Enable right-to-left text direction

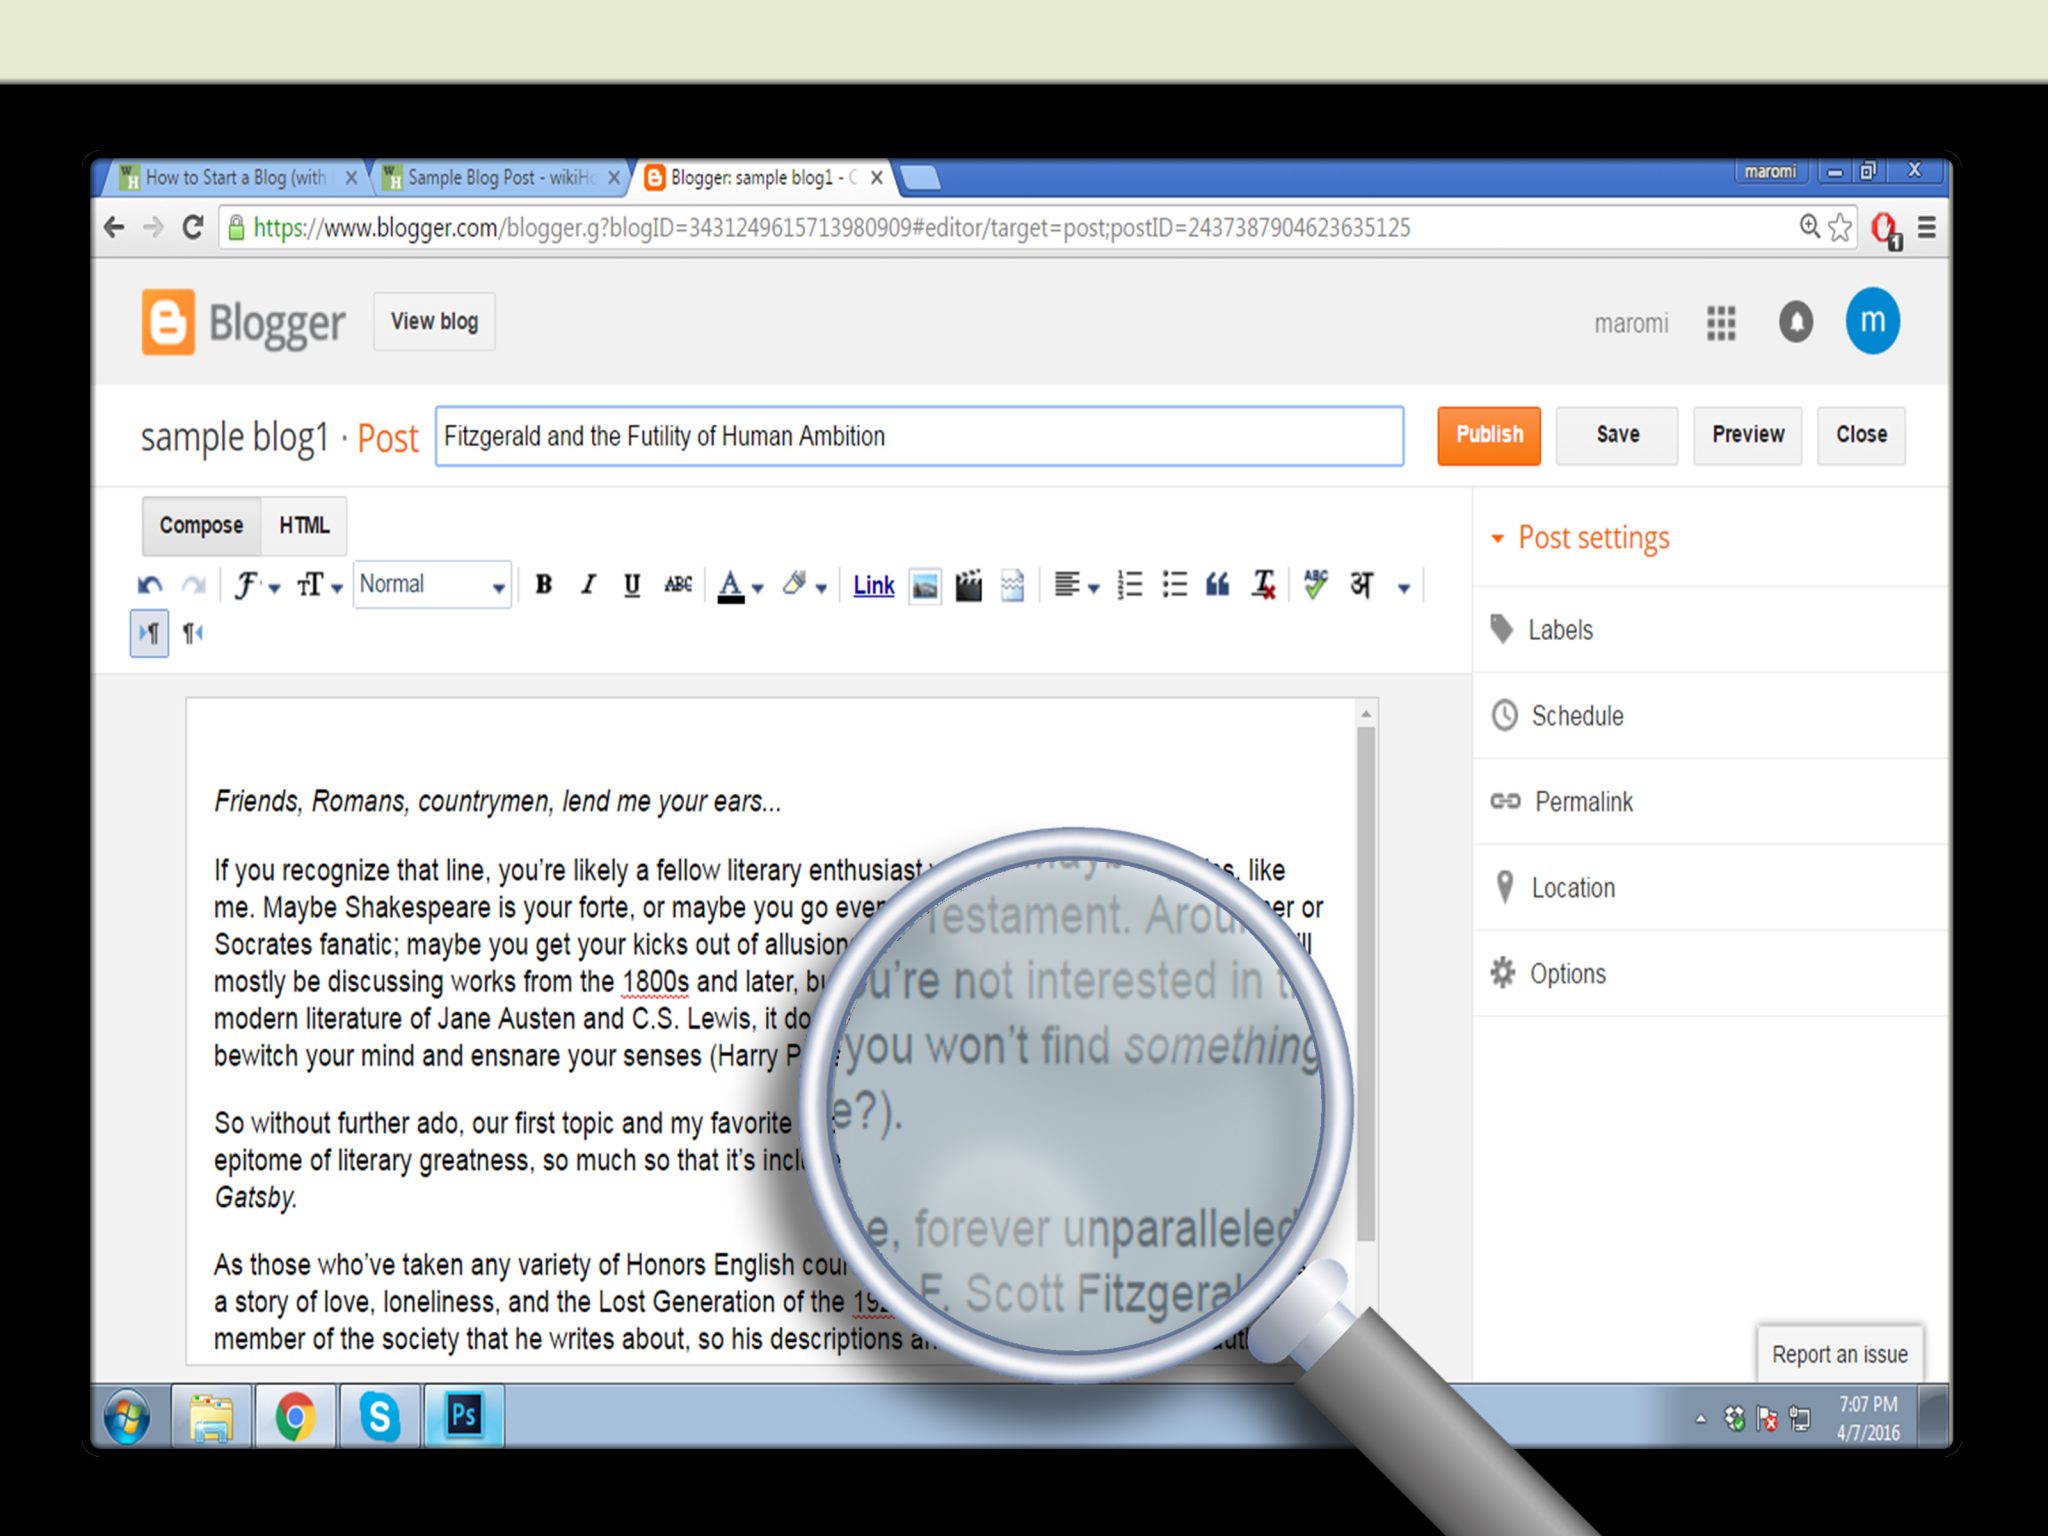(193, 633)
